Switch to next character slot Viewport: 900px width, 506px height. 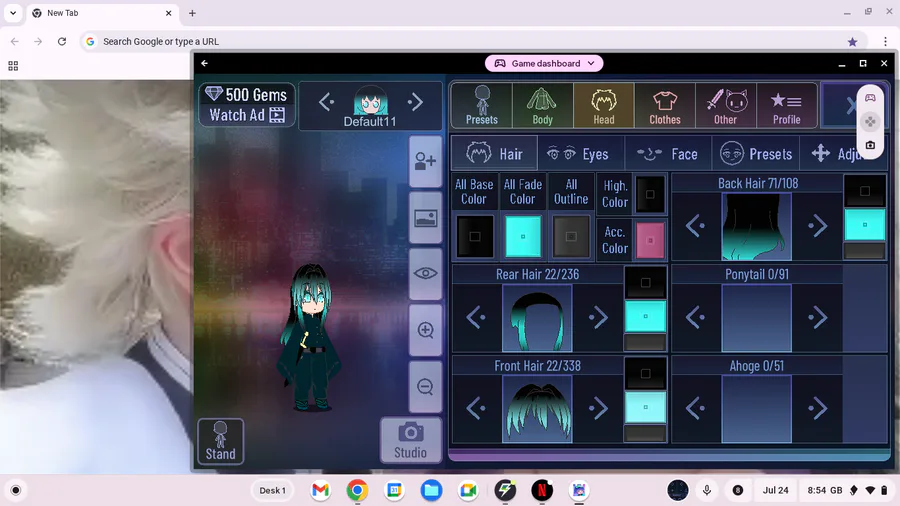pos(416,103)
